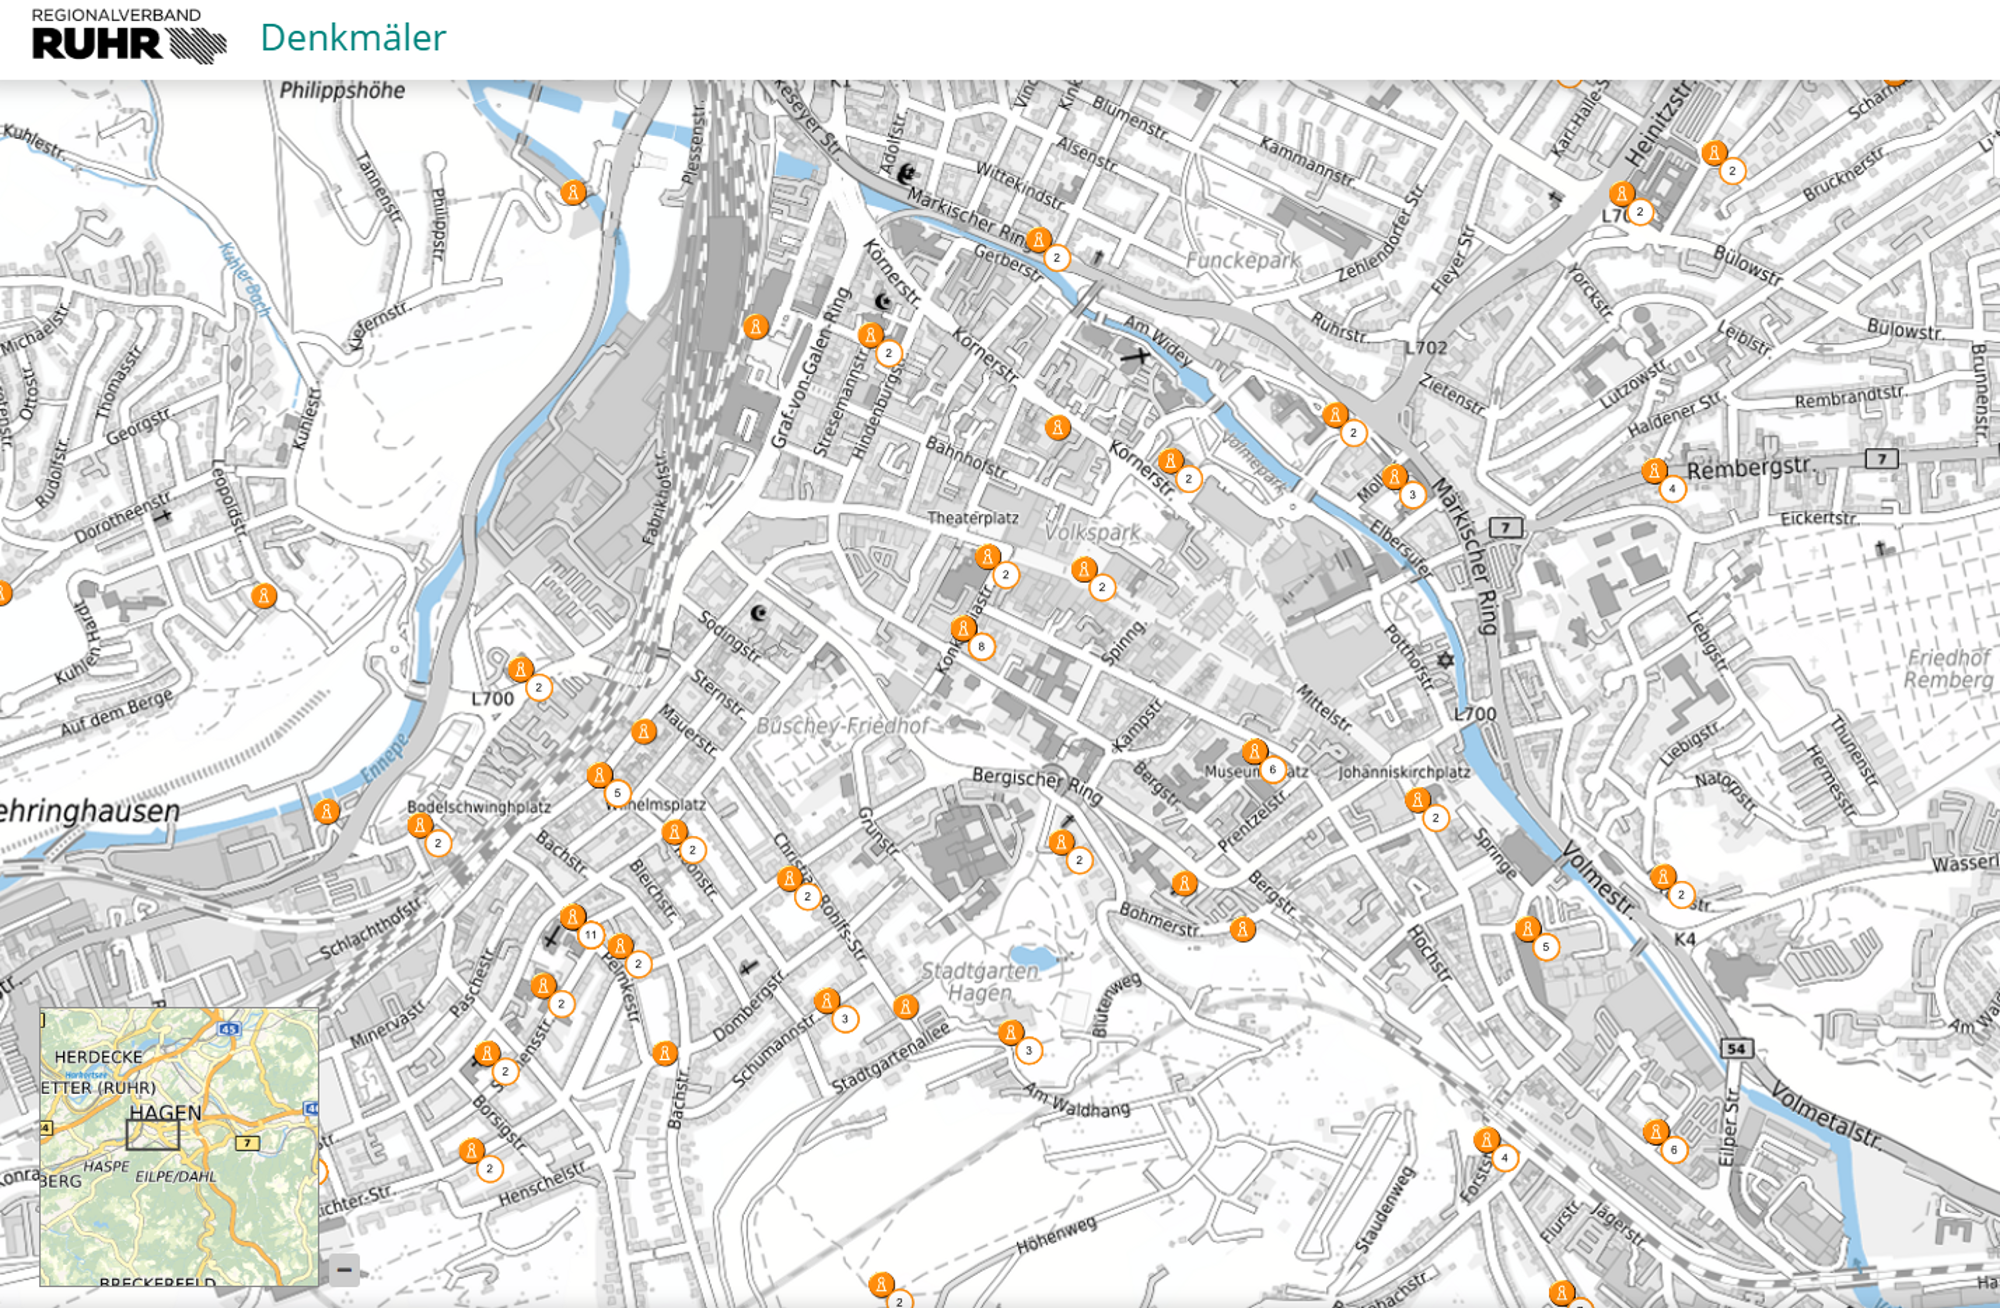The width and height of the screenshot is (2000, 1308).
Task: Select the monument marker beside Mauerstr.
Action: tap(644, 731)
